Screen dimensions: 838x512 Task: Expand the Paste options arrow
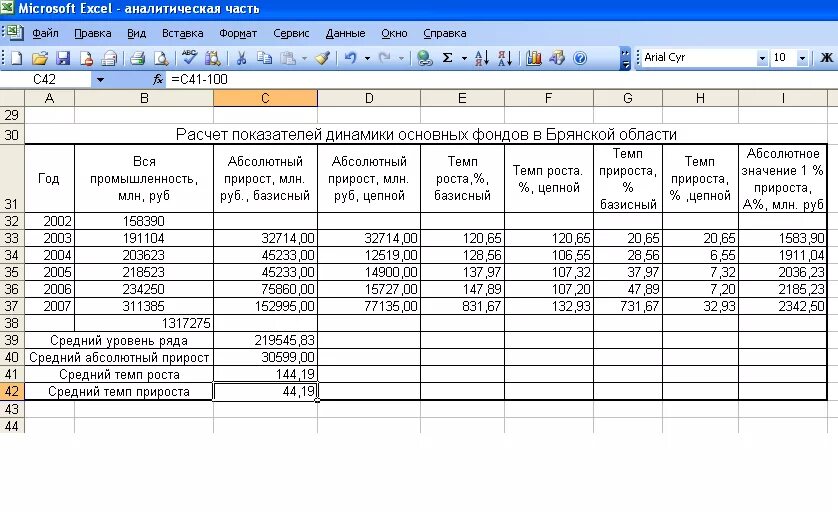point(304,58)
